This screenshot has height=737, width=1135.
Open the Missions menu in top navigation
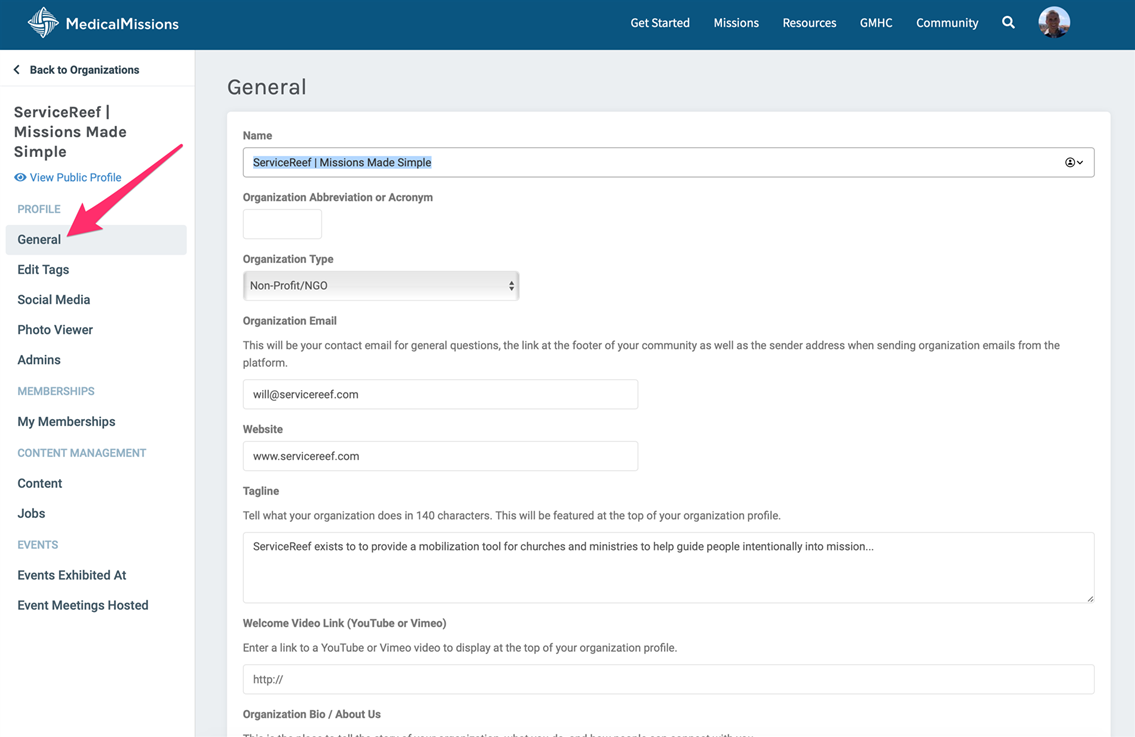click(736, 23)
